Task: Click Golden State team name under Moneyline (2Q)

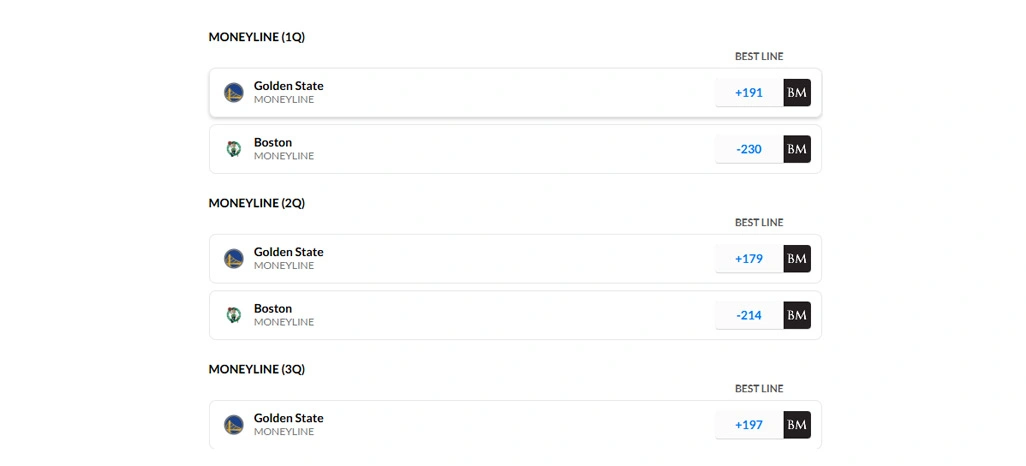Action: coord(288,252)
